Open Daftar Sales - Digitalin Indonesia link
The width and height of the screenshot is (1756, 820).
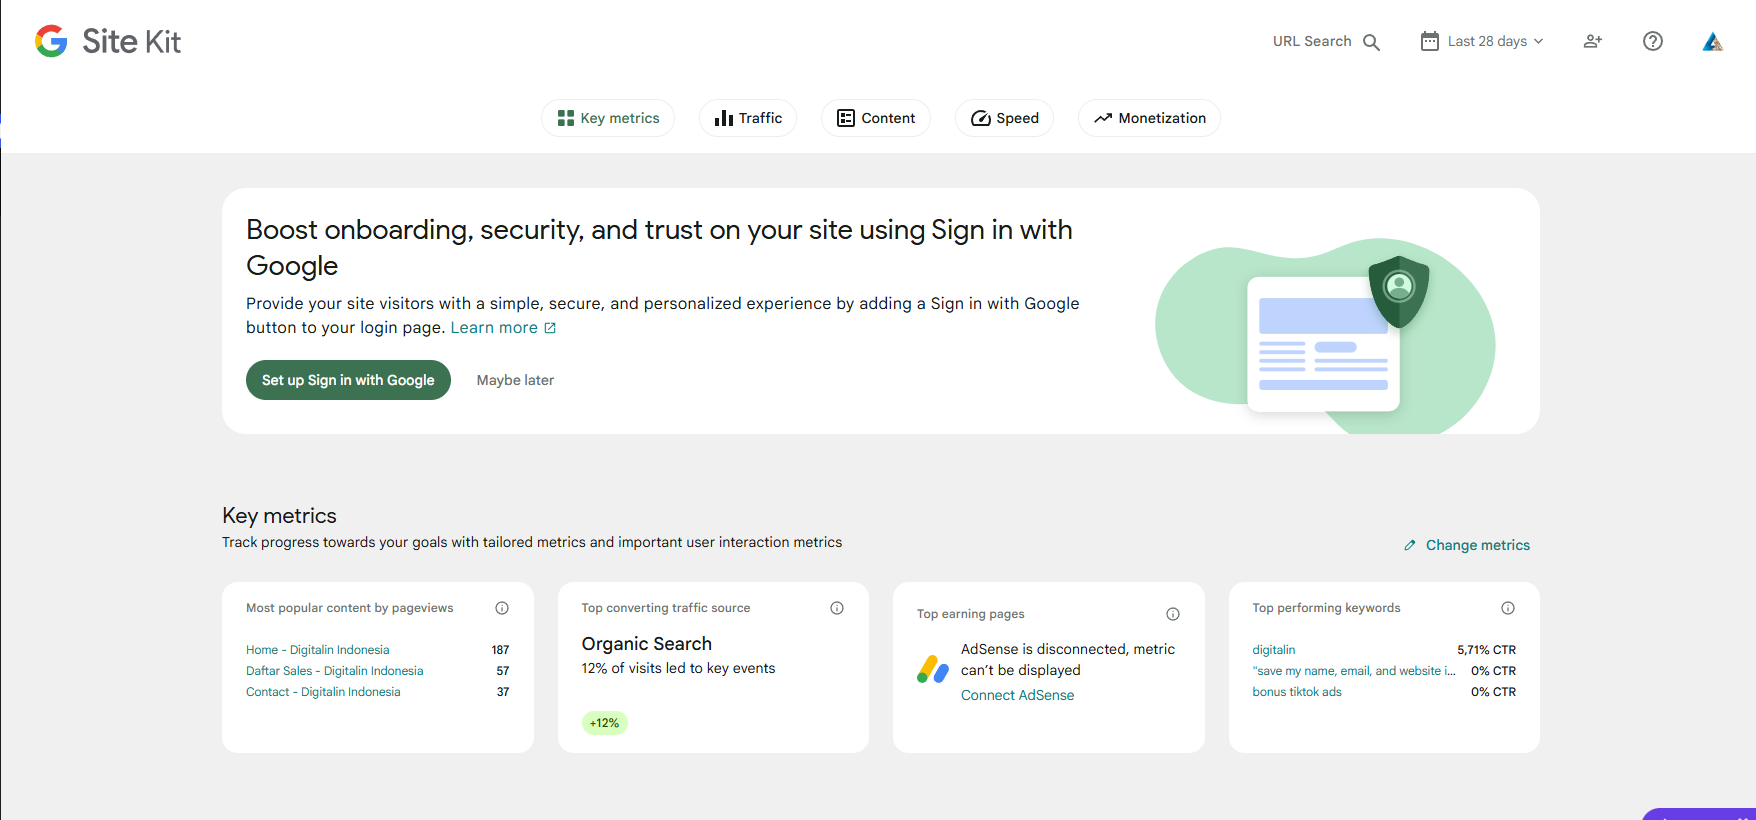click(x=335, y=671)
